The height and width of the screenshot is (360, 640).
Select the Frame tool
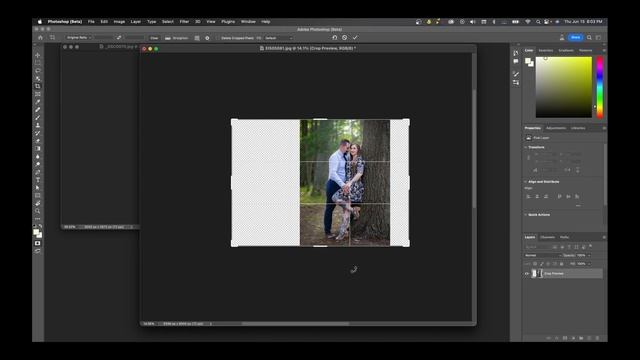tap(38, 94)
